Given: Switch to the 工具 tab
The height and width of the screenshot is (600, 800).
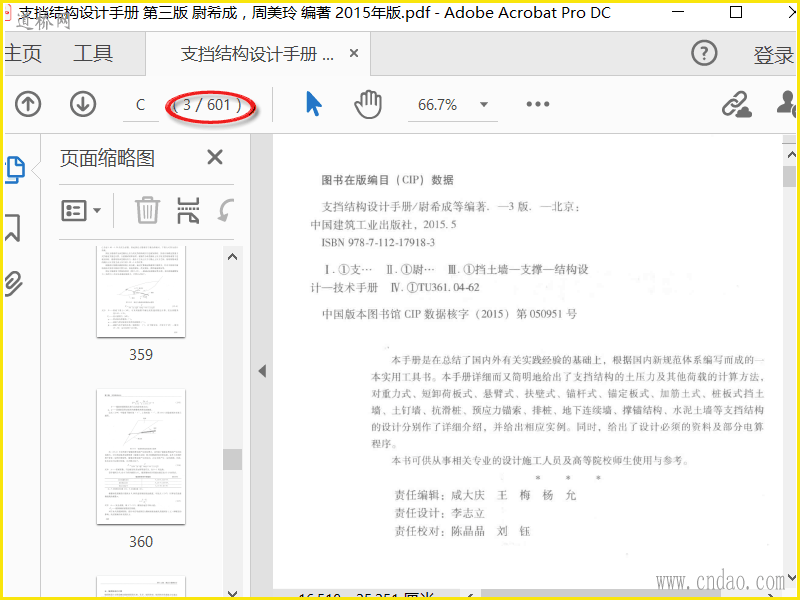Looking at the screenshot, I should tap(93, 53).
